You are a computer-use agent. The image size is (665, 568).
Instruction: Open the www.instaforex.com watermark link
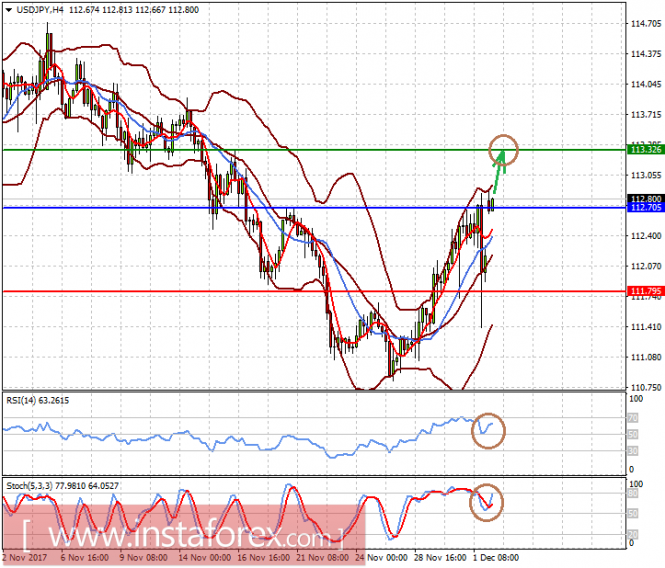[185, 523]
